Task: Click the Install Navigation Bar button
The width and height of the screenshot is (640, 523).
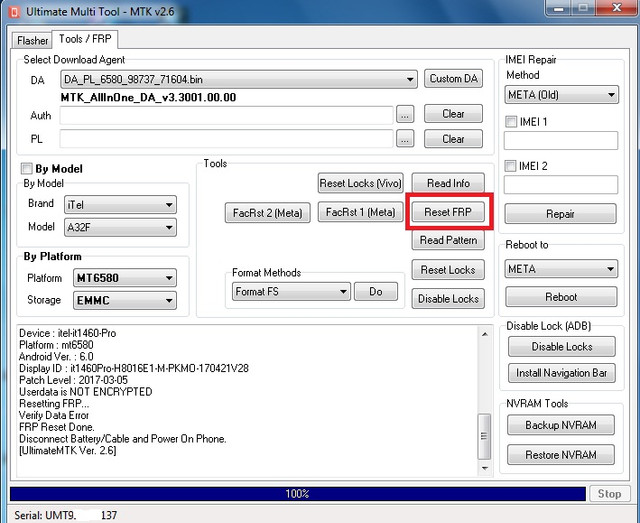Action: point(562,373)
